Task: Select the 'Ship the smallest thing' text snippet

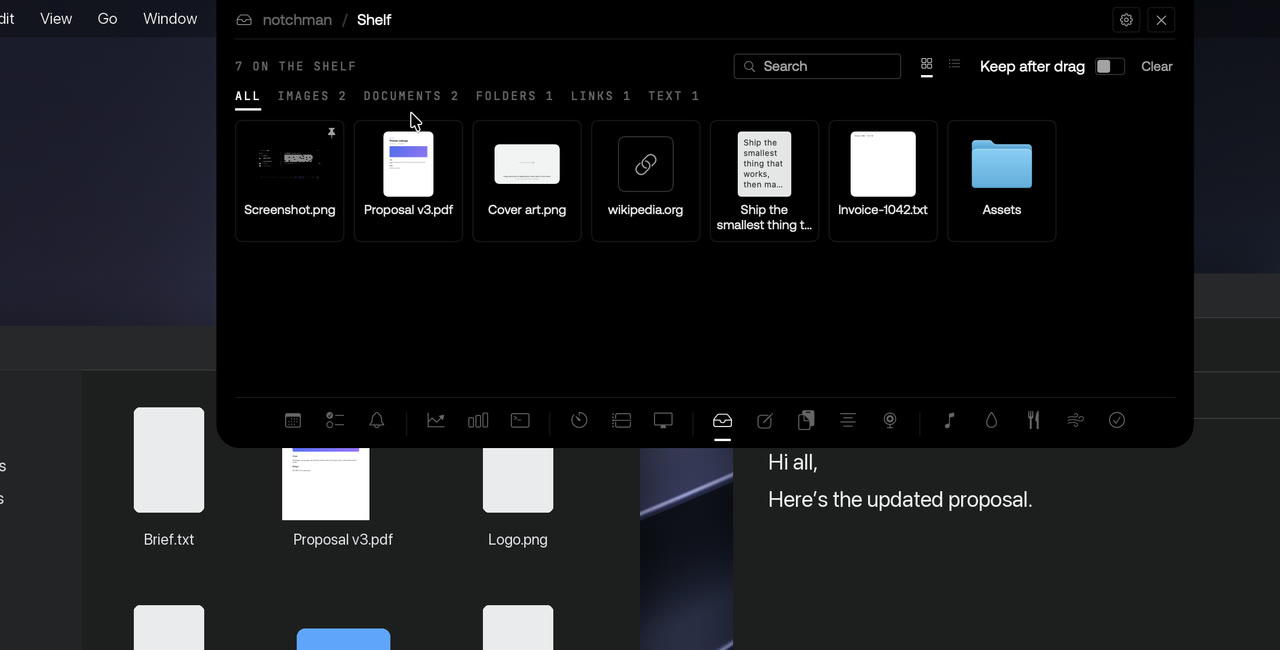Action: [765, 181]
